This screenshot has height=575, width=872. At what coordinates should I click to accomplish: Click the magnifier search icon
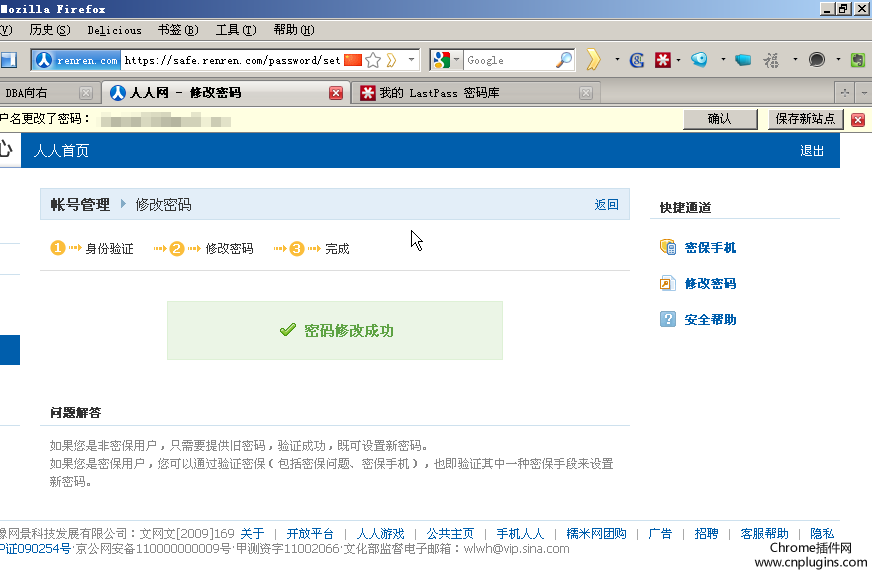(564, 60)
